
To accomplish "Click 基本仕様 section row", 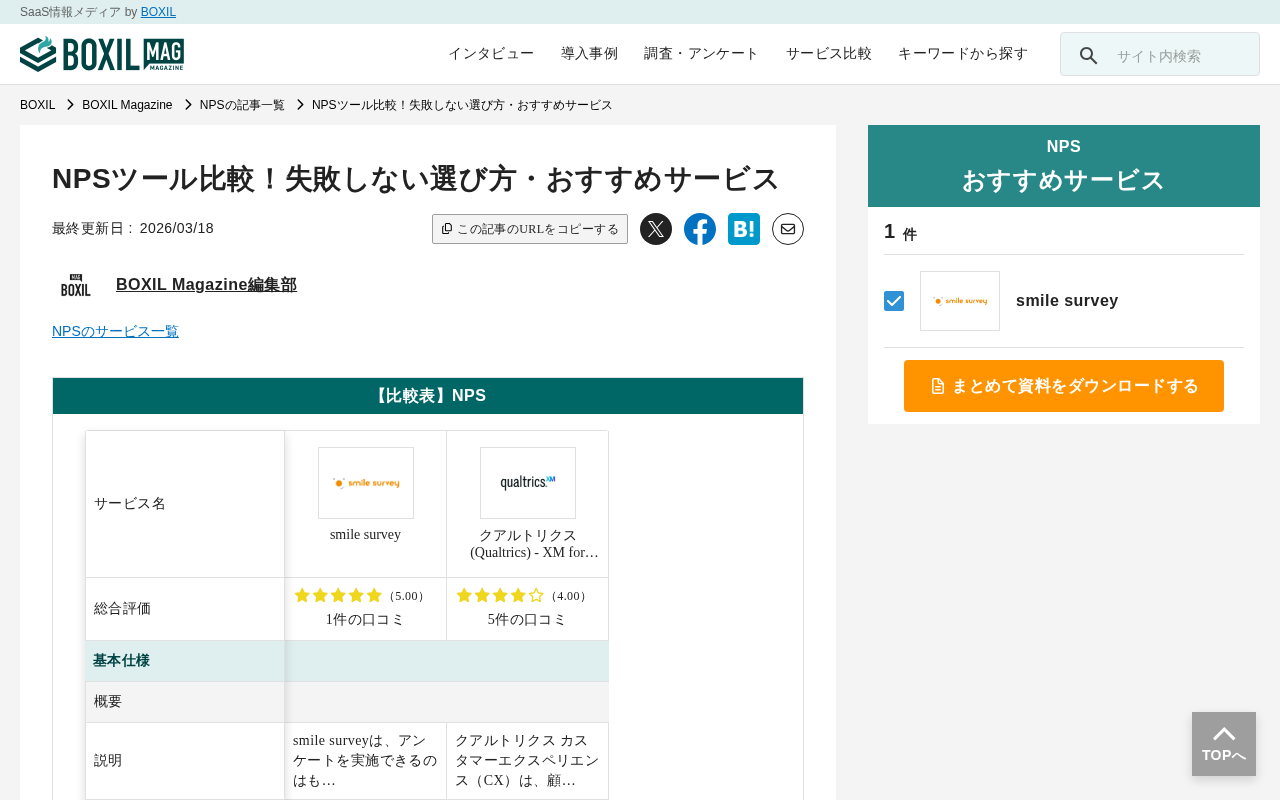I will coord(347,661).
